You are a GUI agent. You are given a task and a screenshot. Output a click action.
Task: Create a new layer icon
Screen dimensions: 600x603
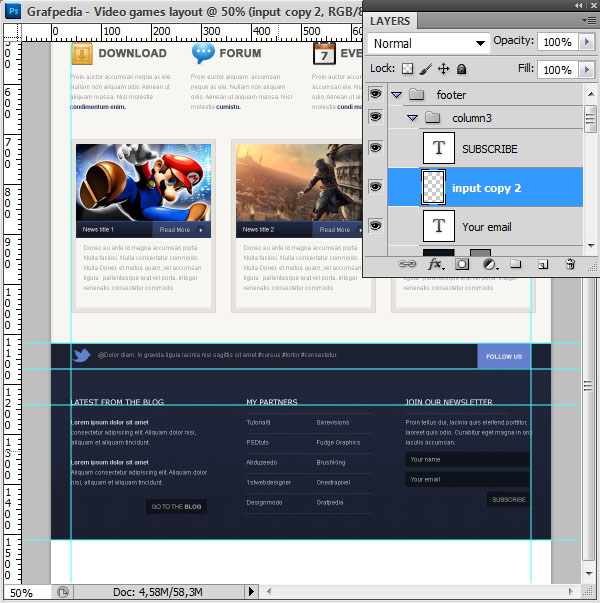click(543, 264)
